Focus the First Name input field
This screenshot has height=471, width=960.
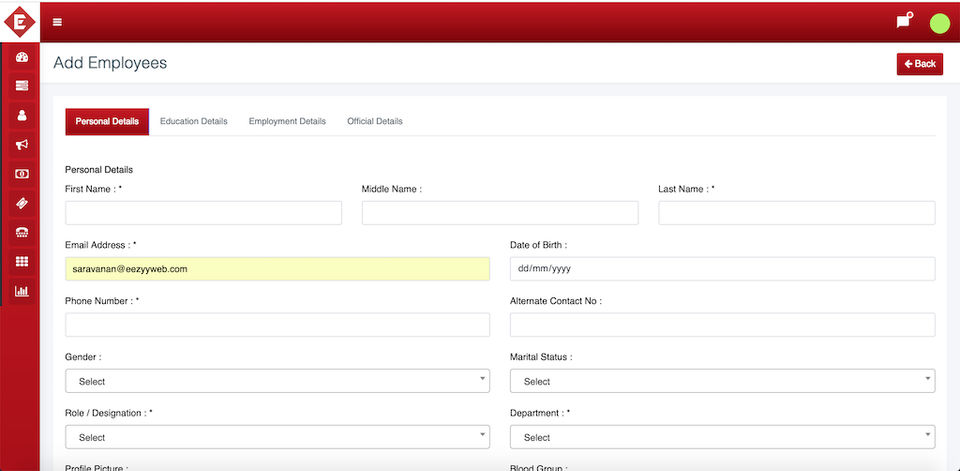pos(203,213)
